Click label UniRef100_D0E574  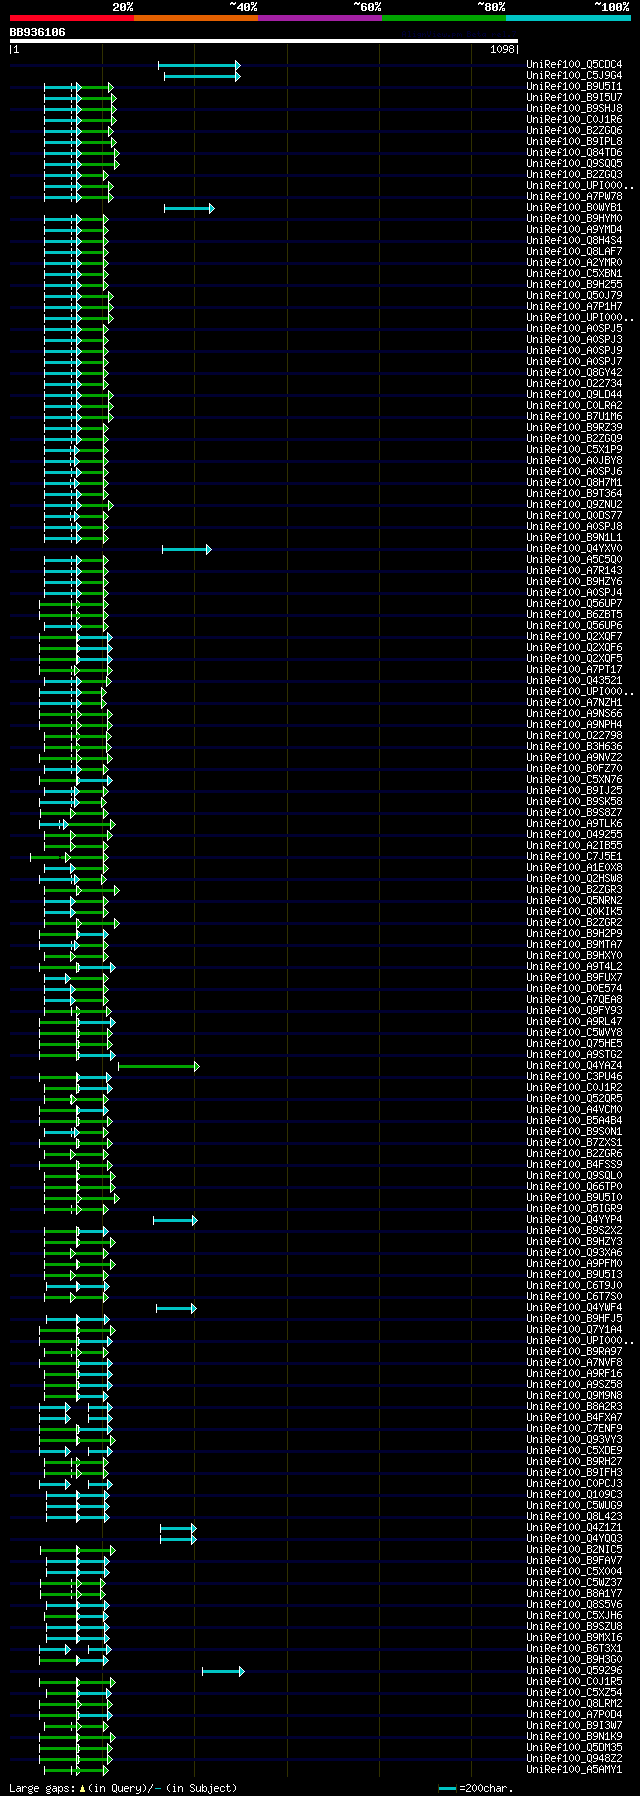click(574, 989)
